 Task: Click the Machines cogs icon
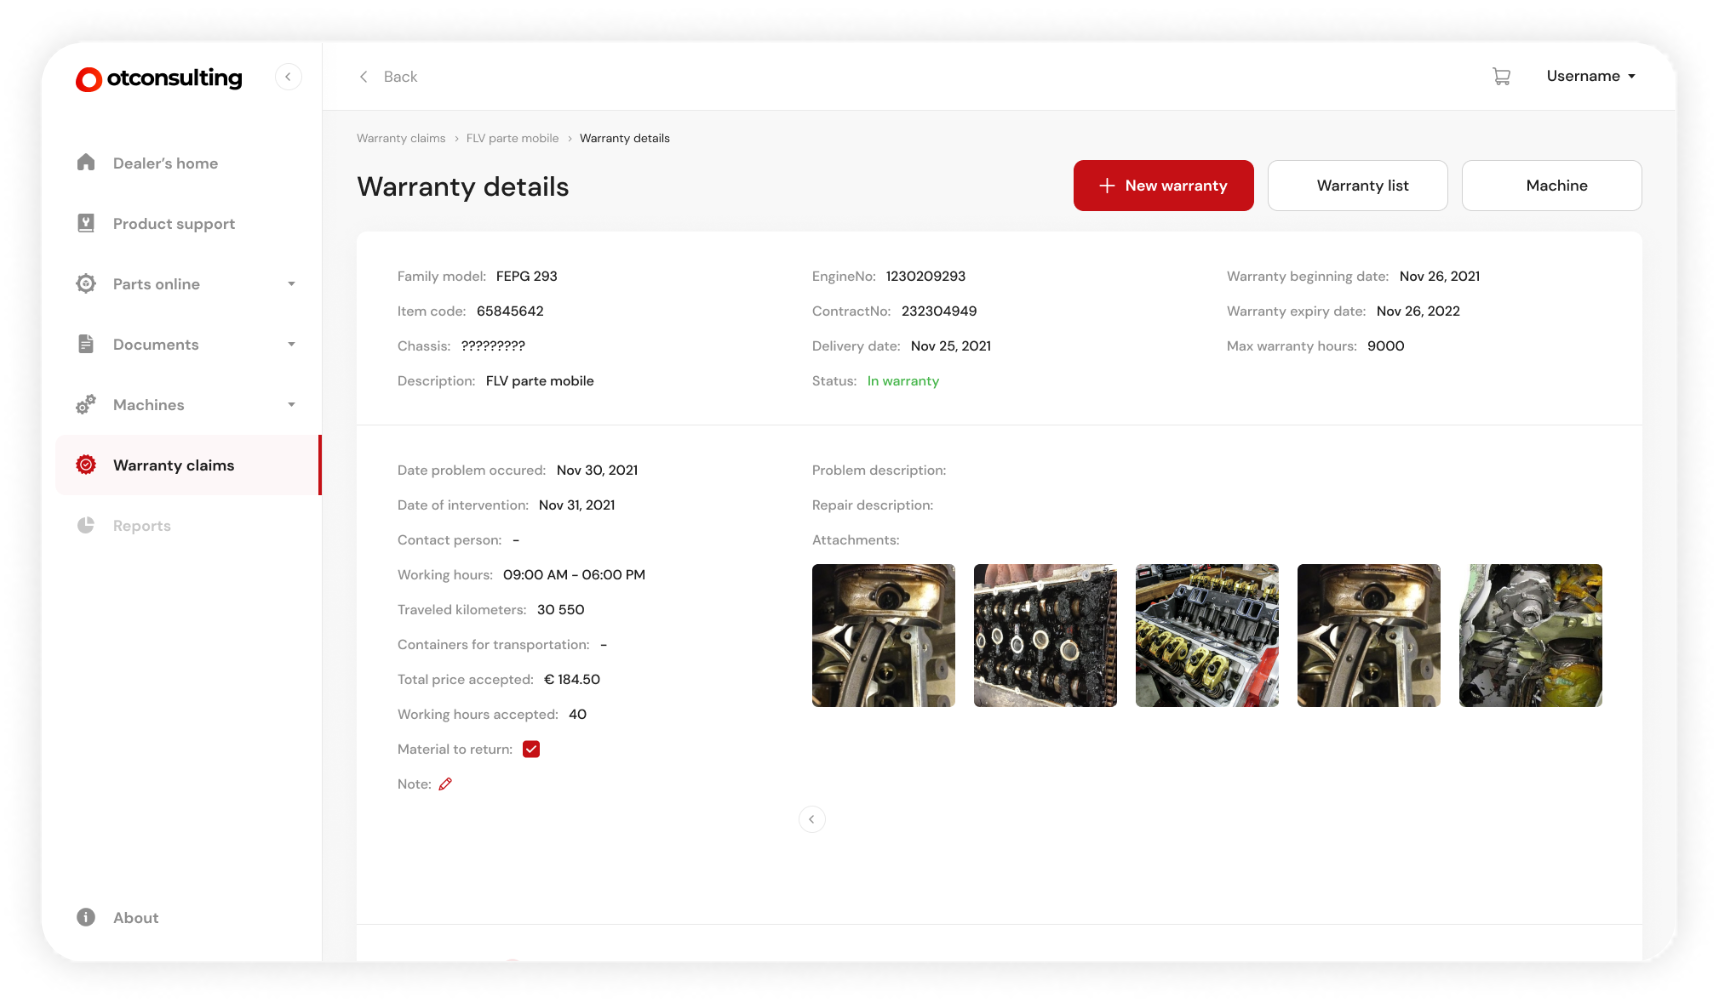click(86, 404)
